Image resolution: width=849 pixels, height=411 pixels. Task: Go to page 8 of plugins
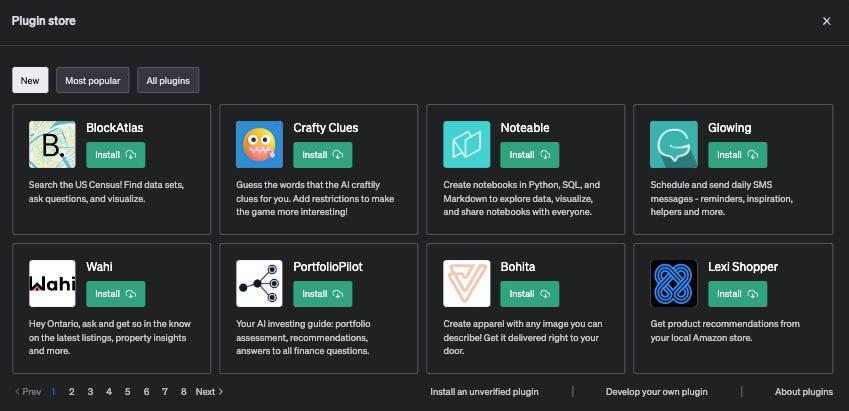(x=184, y=392)
